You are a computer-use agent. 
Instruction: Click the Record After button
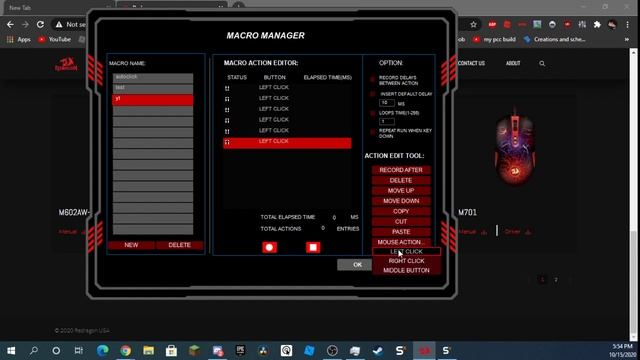pos(401,170)
